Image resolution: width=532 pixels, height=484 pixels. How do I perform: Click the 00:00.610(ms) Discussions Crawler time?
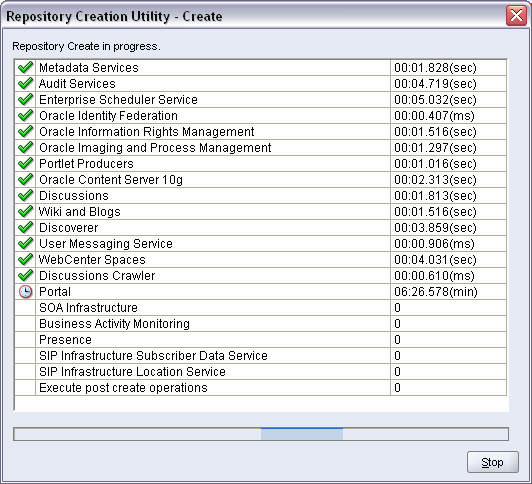pyautogui.click(x=434, y=275)
